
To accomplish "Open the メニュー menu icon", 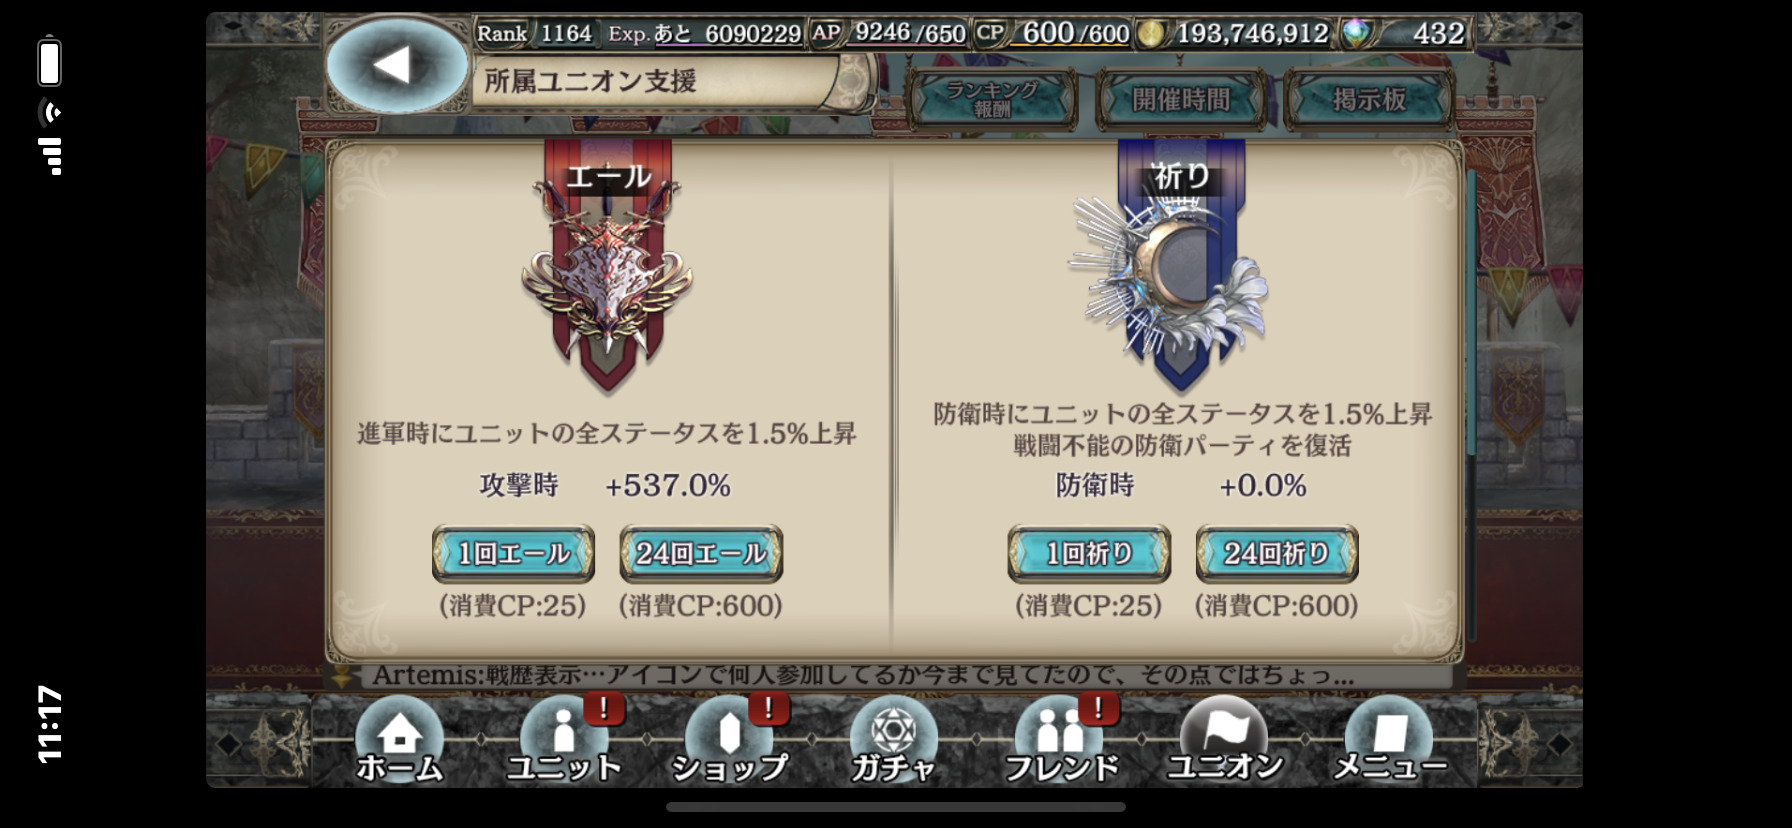I will pos(1389,741).
